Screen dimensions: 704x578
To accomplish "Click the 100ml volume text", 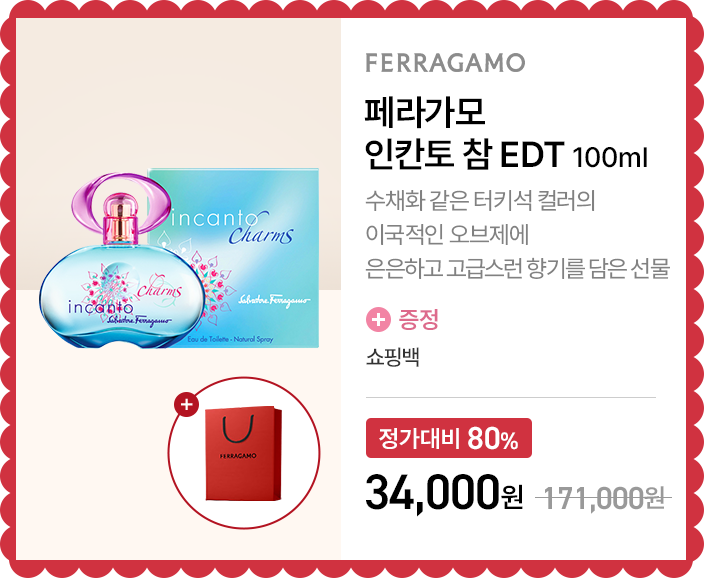I will [610, 158].
